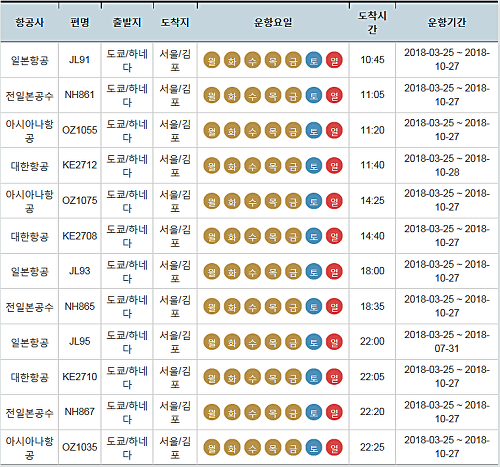Click the 화 day icon in the NH861 row
The width and height of the screenshot is (500, 467).
coord(232,95)
